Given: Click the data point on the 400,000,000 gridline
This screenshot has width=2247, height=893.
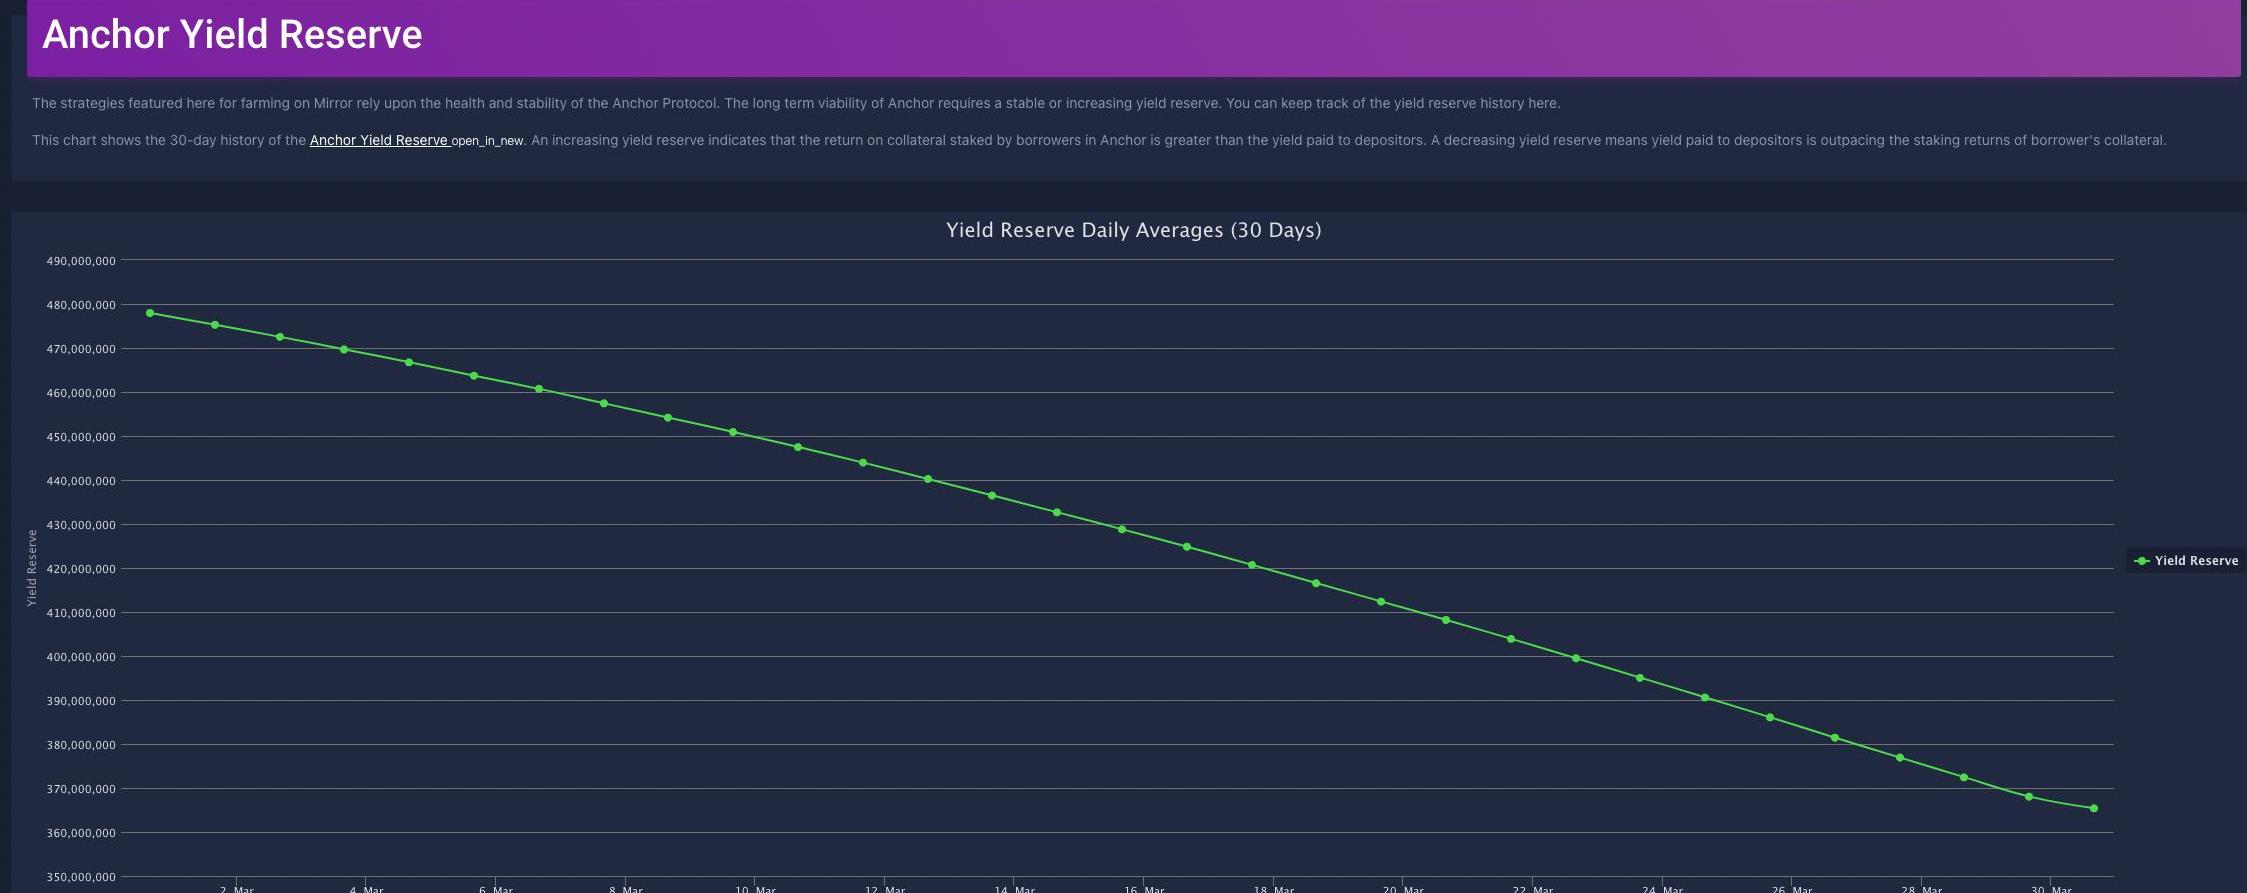Looking at the screenshot, I should (x=1576, y=658).
